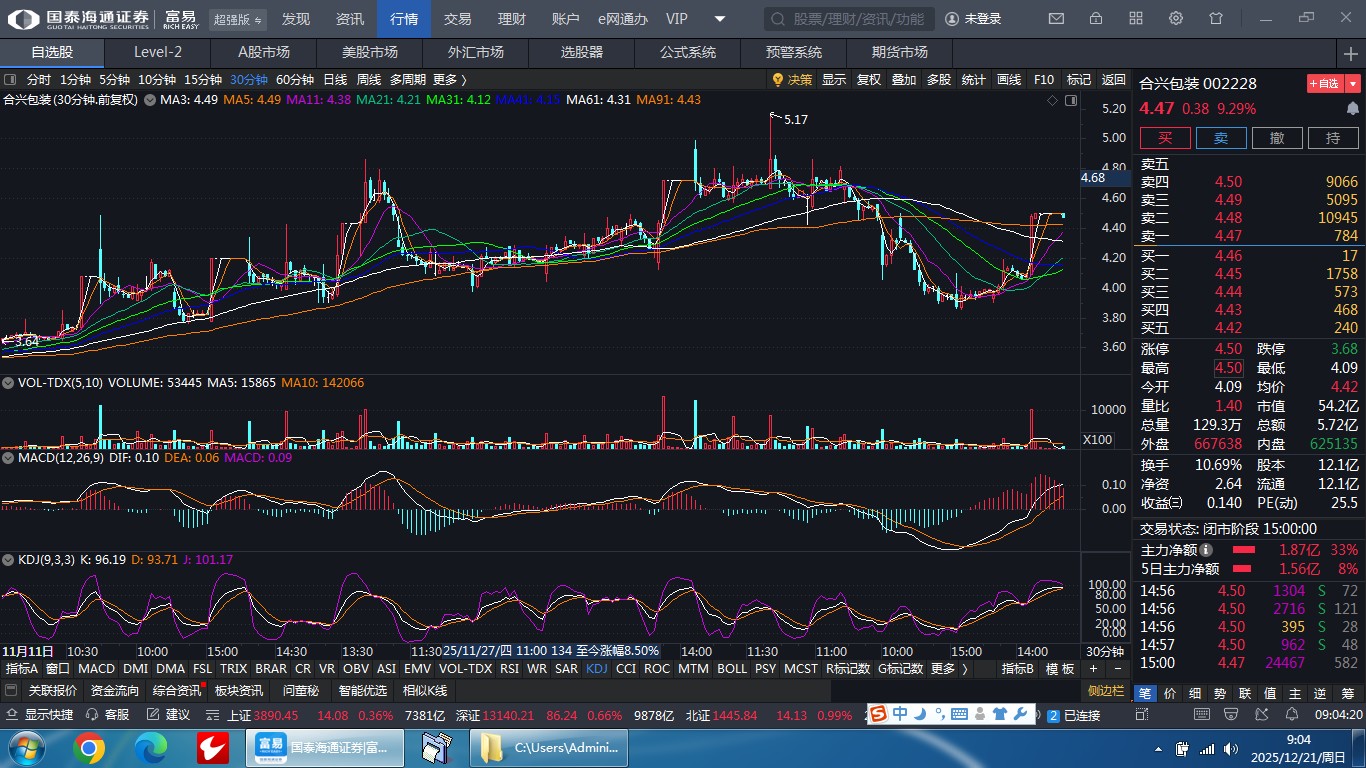The image size is (1366, 768).
Task: Open the 超强版 version dropdown
Action: [239, 19]
